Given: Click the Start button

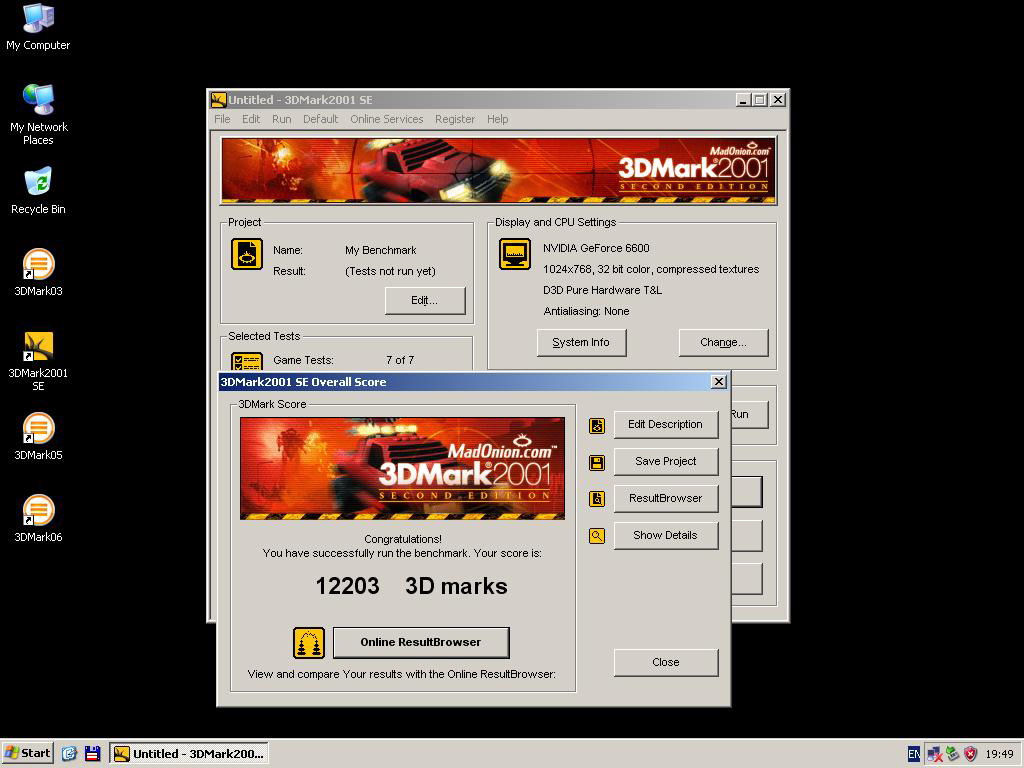Looking at the screenshot, I should point(27,754).
